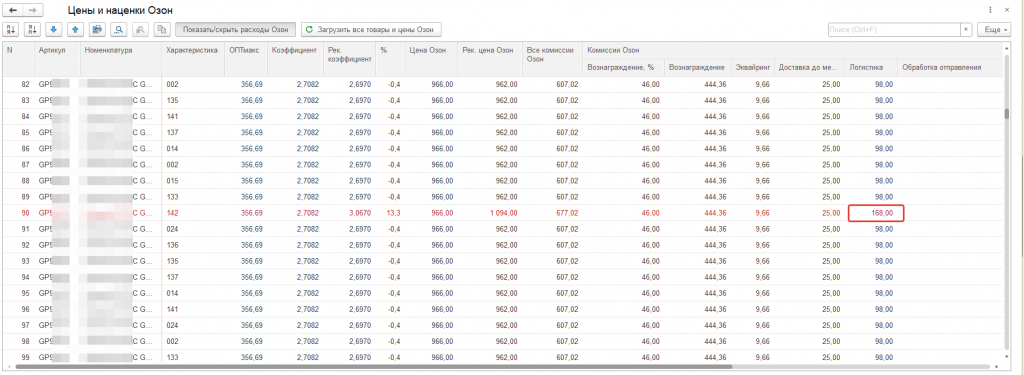Viewport: 1024px width, 375px height.
Task: Click the copy toolbar icon
Action: (162, 29)
